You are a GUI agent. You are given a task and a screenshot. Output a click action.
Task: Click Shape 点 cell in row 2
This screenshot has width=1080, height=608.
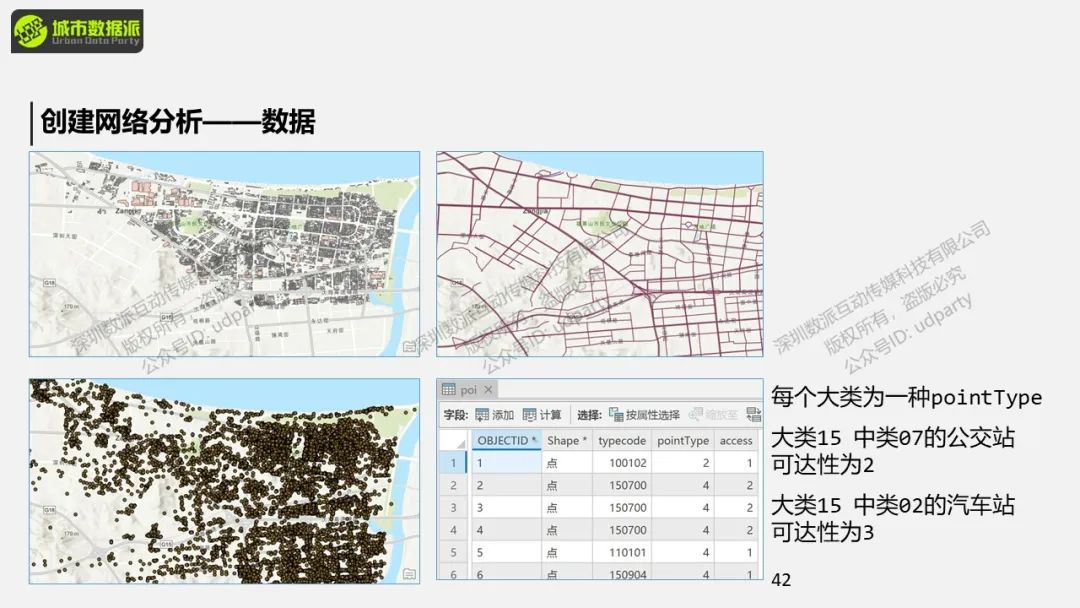(x=567, y=485)
